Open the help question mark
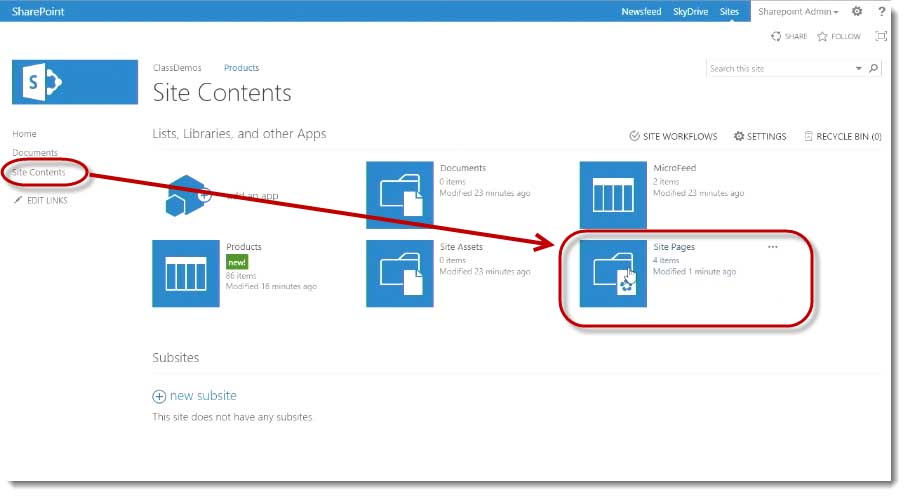 (x=882, y=11)
